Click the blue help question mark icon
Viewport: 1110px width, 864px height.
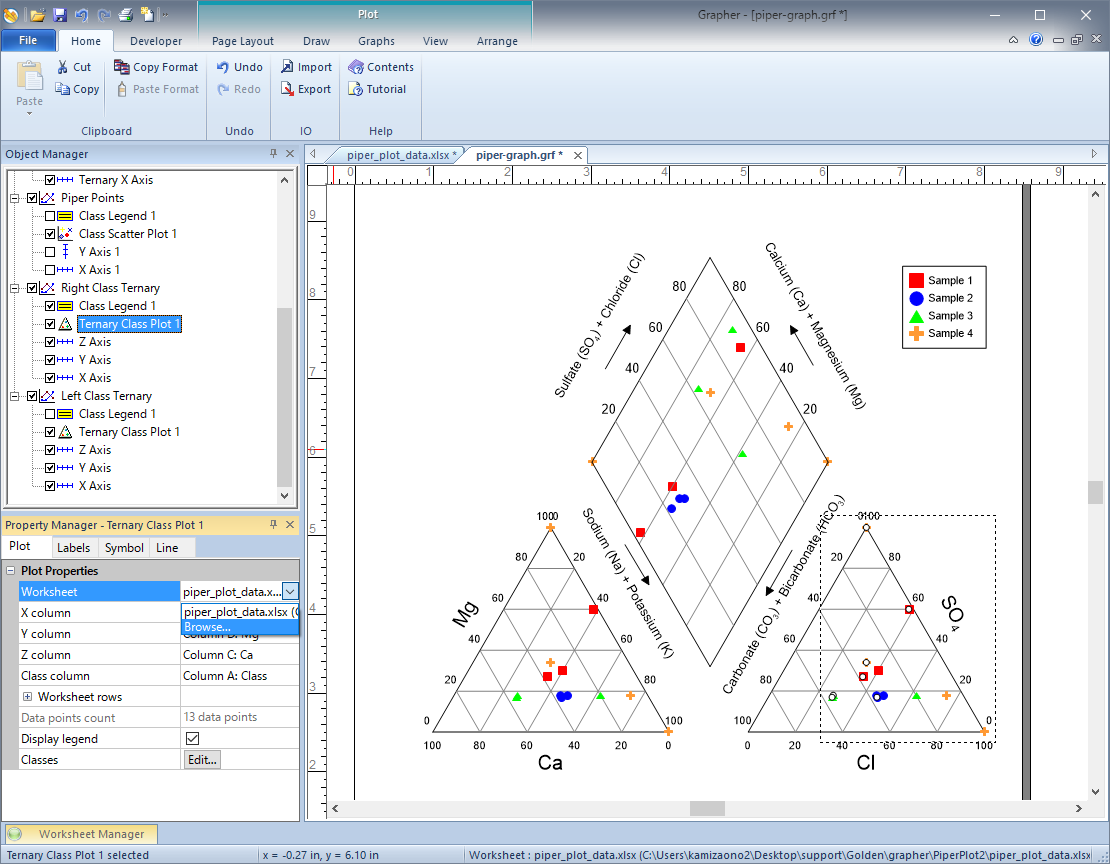pyautogui.click(x=1036, y=40)
